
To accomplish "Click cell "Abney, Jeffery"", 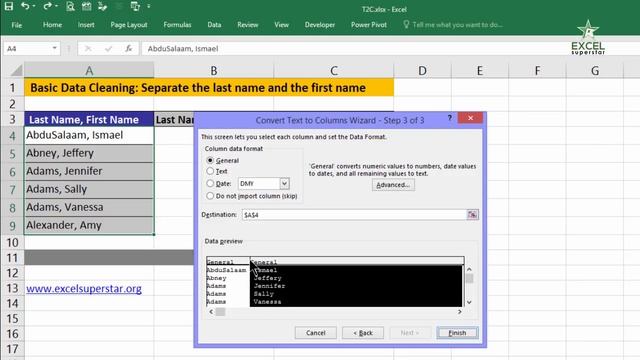I will pyautogui.click(x=89, y=153).
